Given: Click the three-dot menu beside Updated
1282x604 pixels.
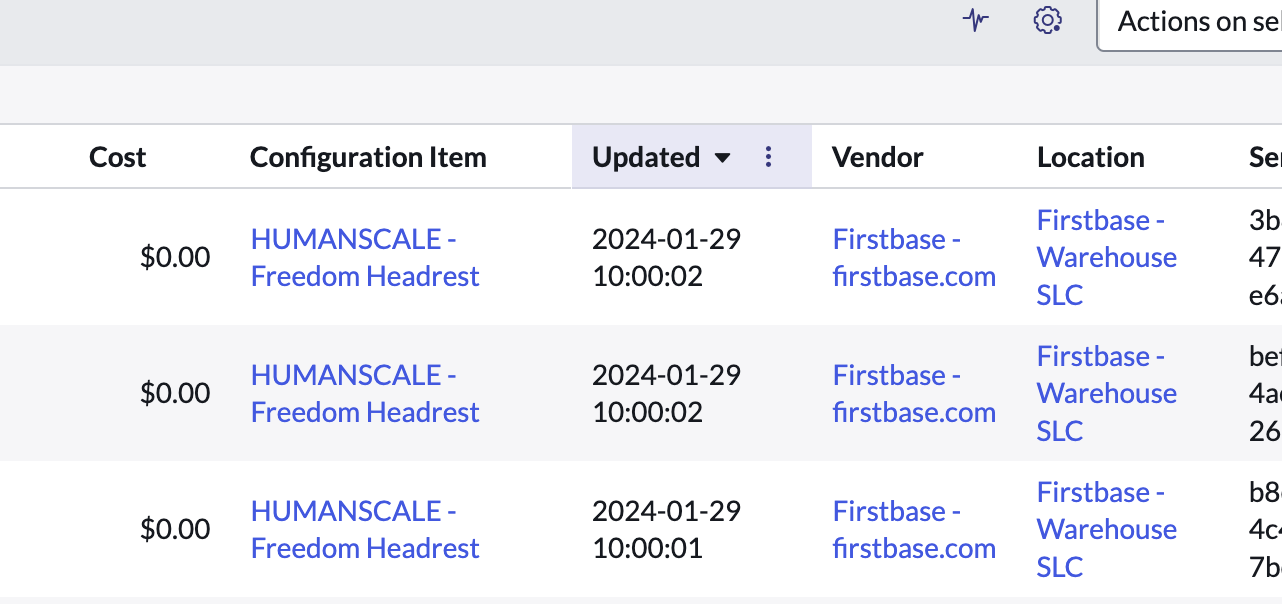Looking at the screenshot, I should (768, 157).
